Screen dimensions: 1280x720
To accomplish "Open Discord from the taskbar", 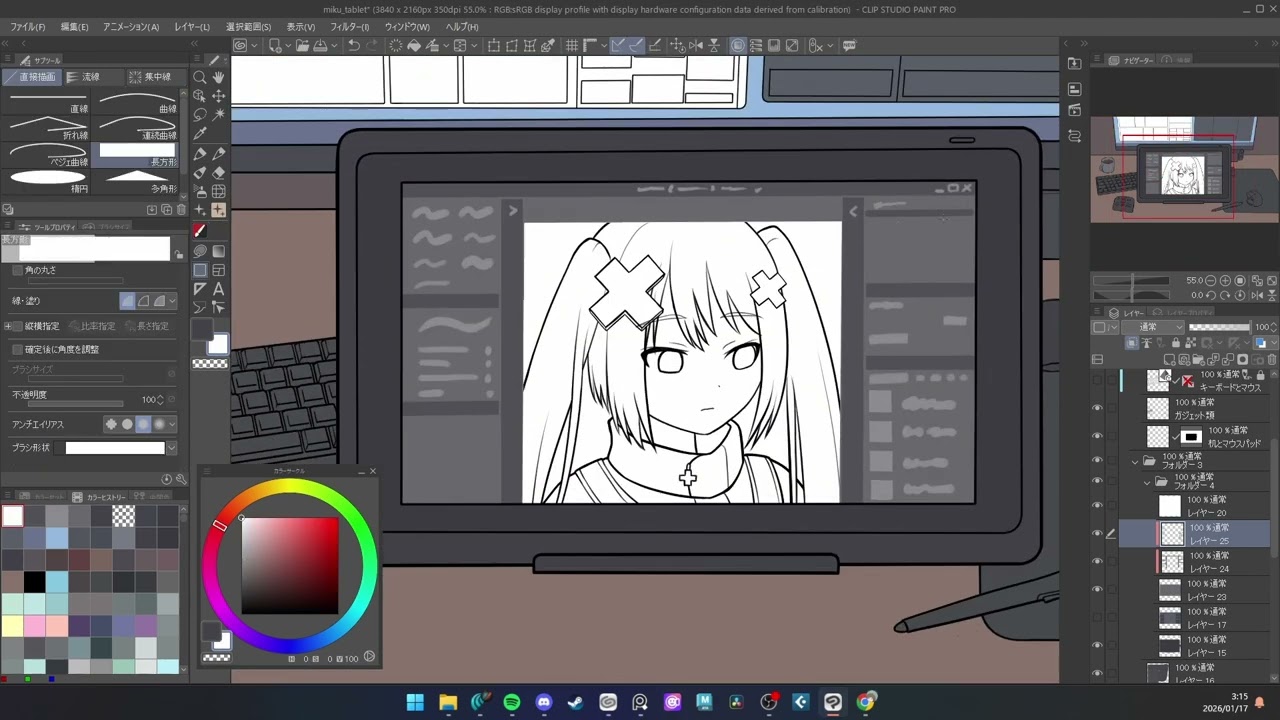I will 544,702.
